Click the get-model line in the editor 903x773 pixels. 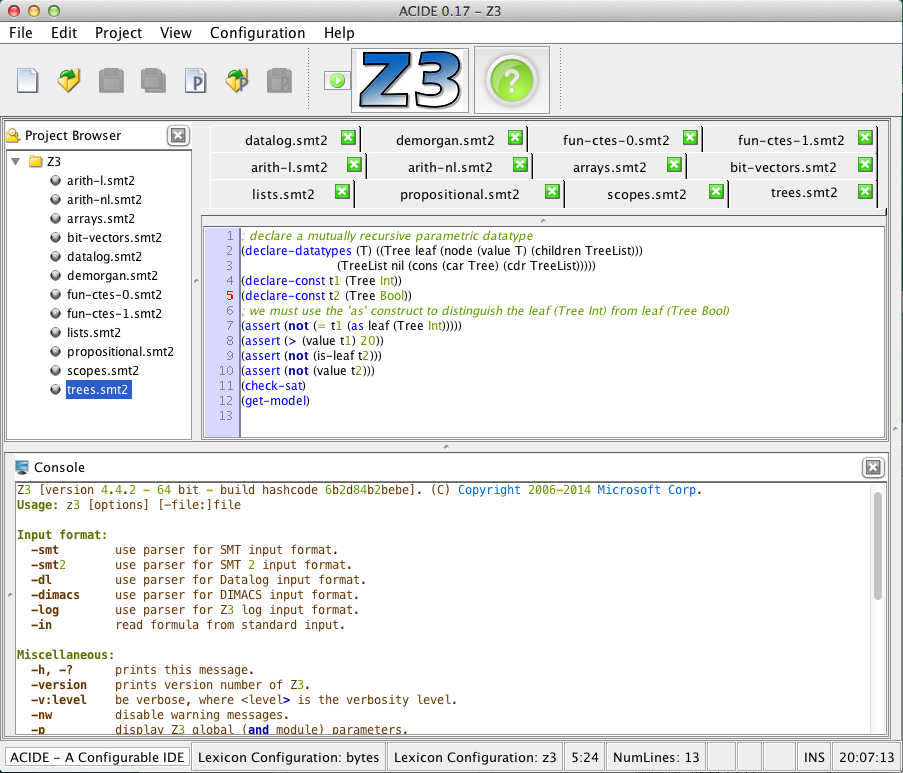[276, 400]
